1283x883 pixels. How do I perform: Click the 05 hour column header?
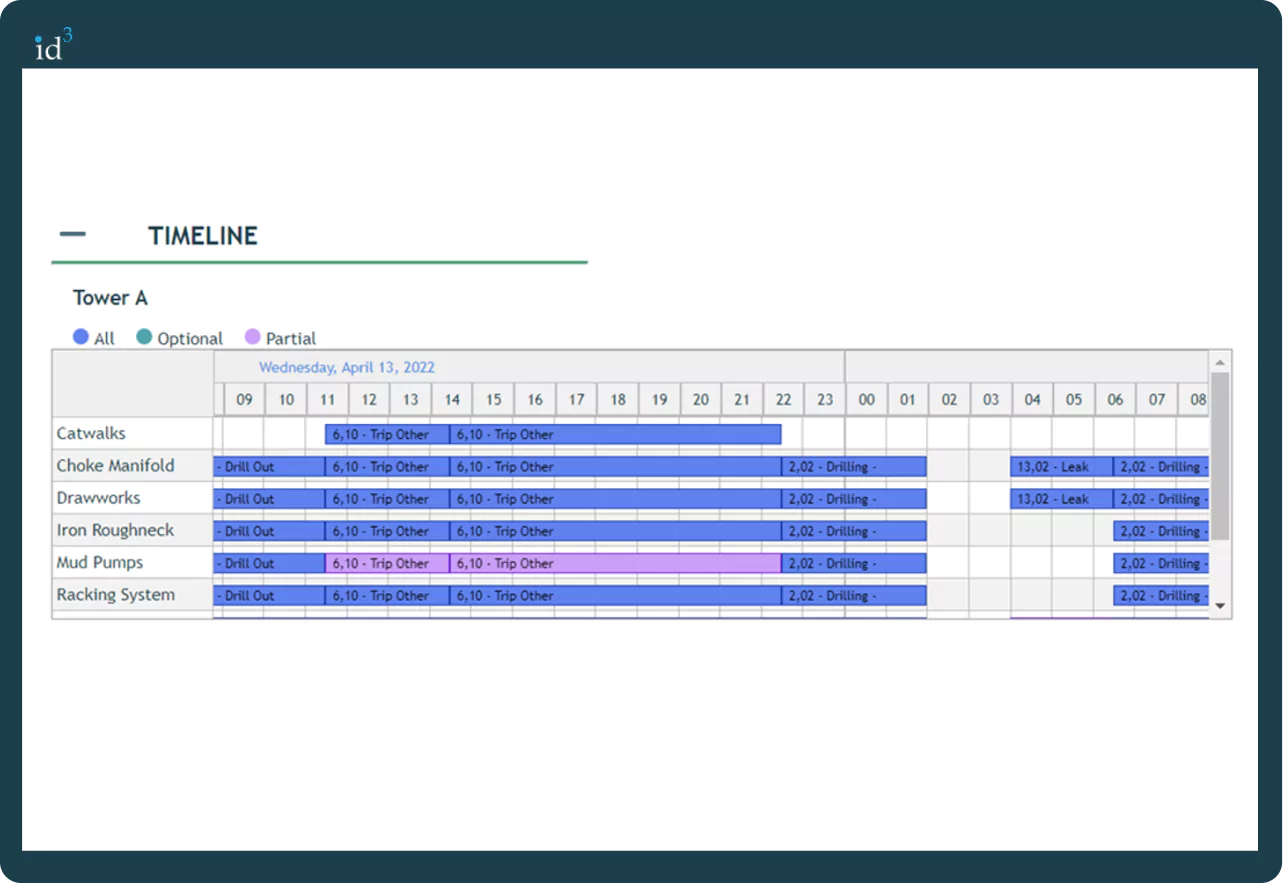pyautogui.click(x=1074, y=399)
